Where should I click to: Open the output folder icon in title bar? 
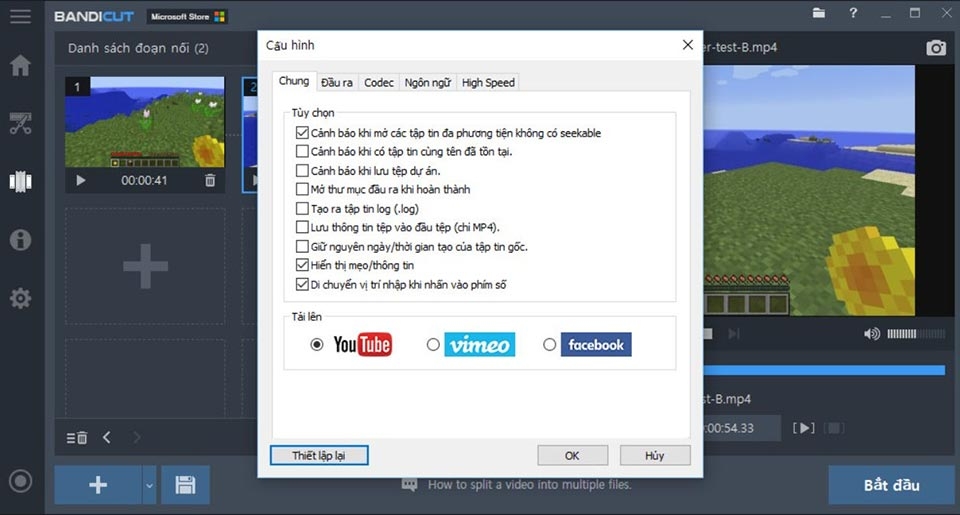click(819, 13)
